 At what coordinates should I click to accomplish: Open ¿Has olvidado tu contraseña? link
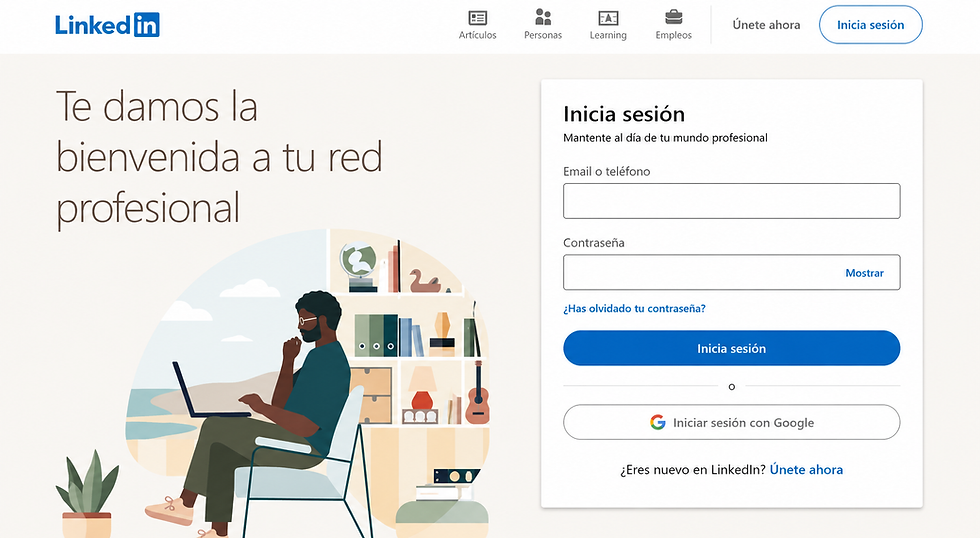pyautogui.click(x=634, y=309)
